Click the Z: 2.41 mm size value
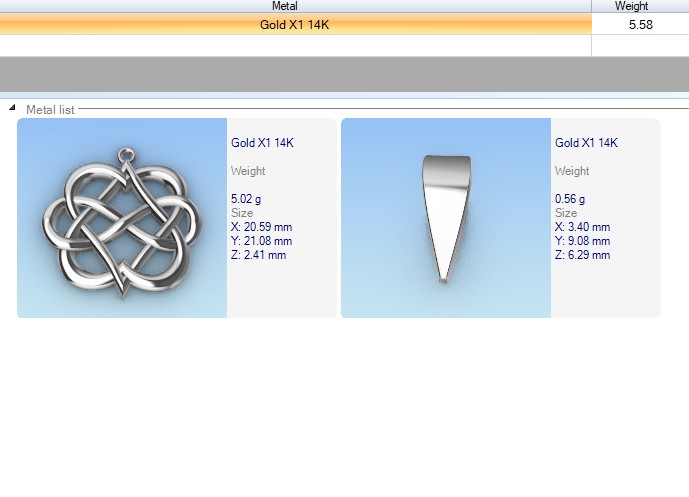The image size is (689, 497). tap(258, 255)
